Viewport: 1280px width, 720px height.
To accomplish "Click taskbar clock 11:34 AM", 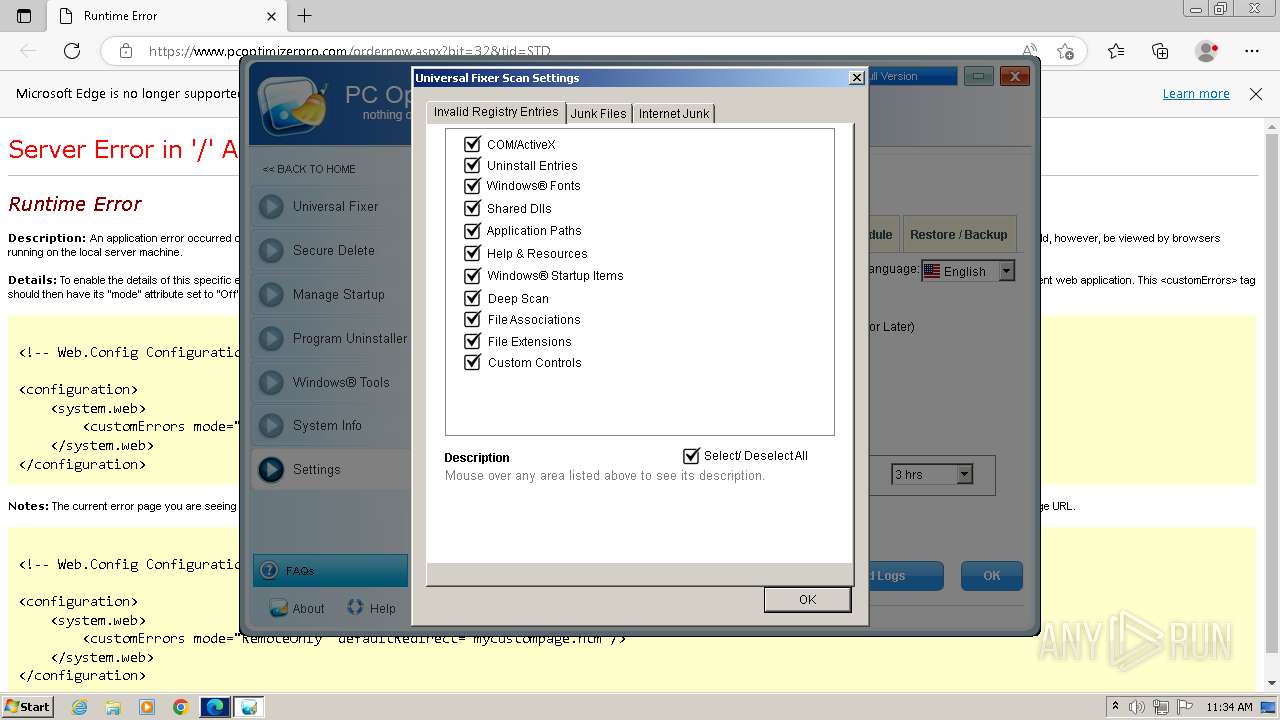I will (x=1229, y=707).
